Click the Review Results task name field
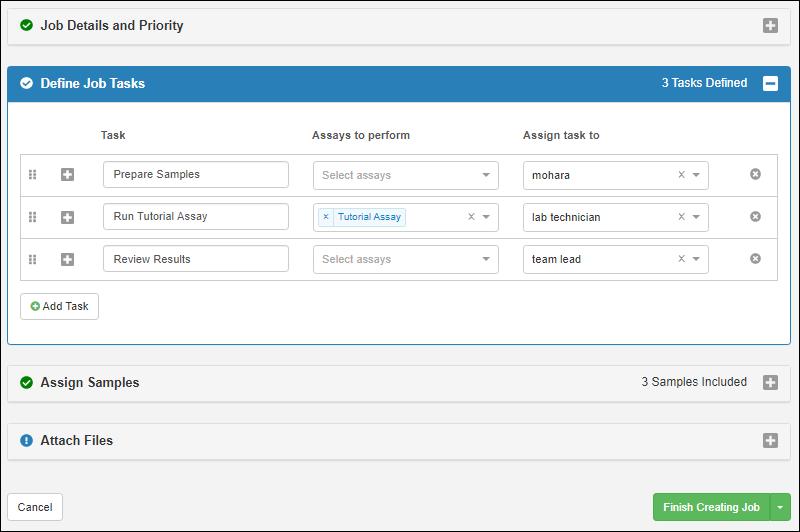The height and width of the screenshot is (532, 800). click(195, 259)
